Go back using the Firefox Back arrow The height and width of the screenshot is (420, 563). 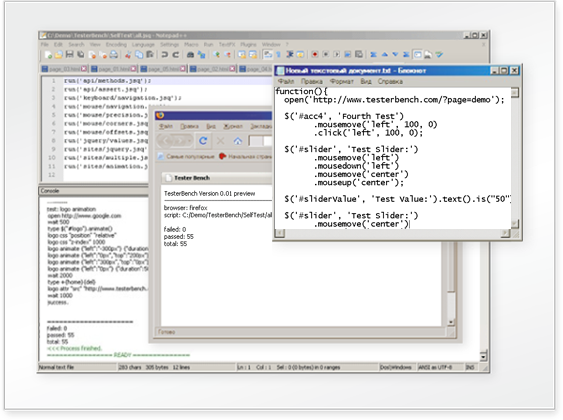coord(166,141)
